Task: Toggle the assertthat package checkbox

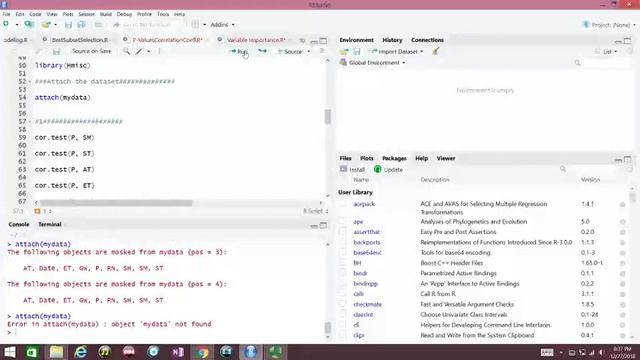Action: [x=343, y=232]
